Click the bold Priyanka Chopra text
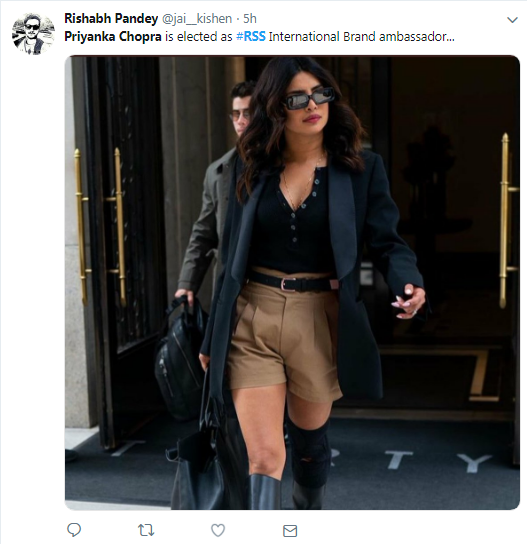The height and width of the screenshot is (544, 527). pyautogui.click(x=113, y=37)
